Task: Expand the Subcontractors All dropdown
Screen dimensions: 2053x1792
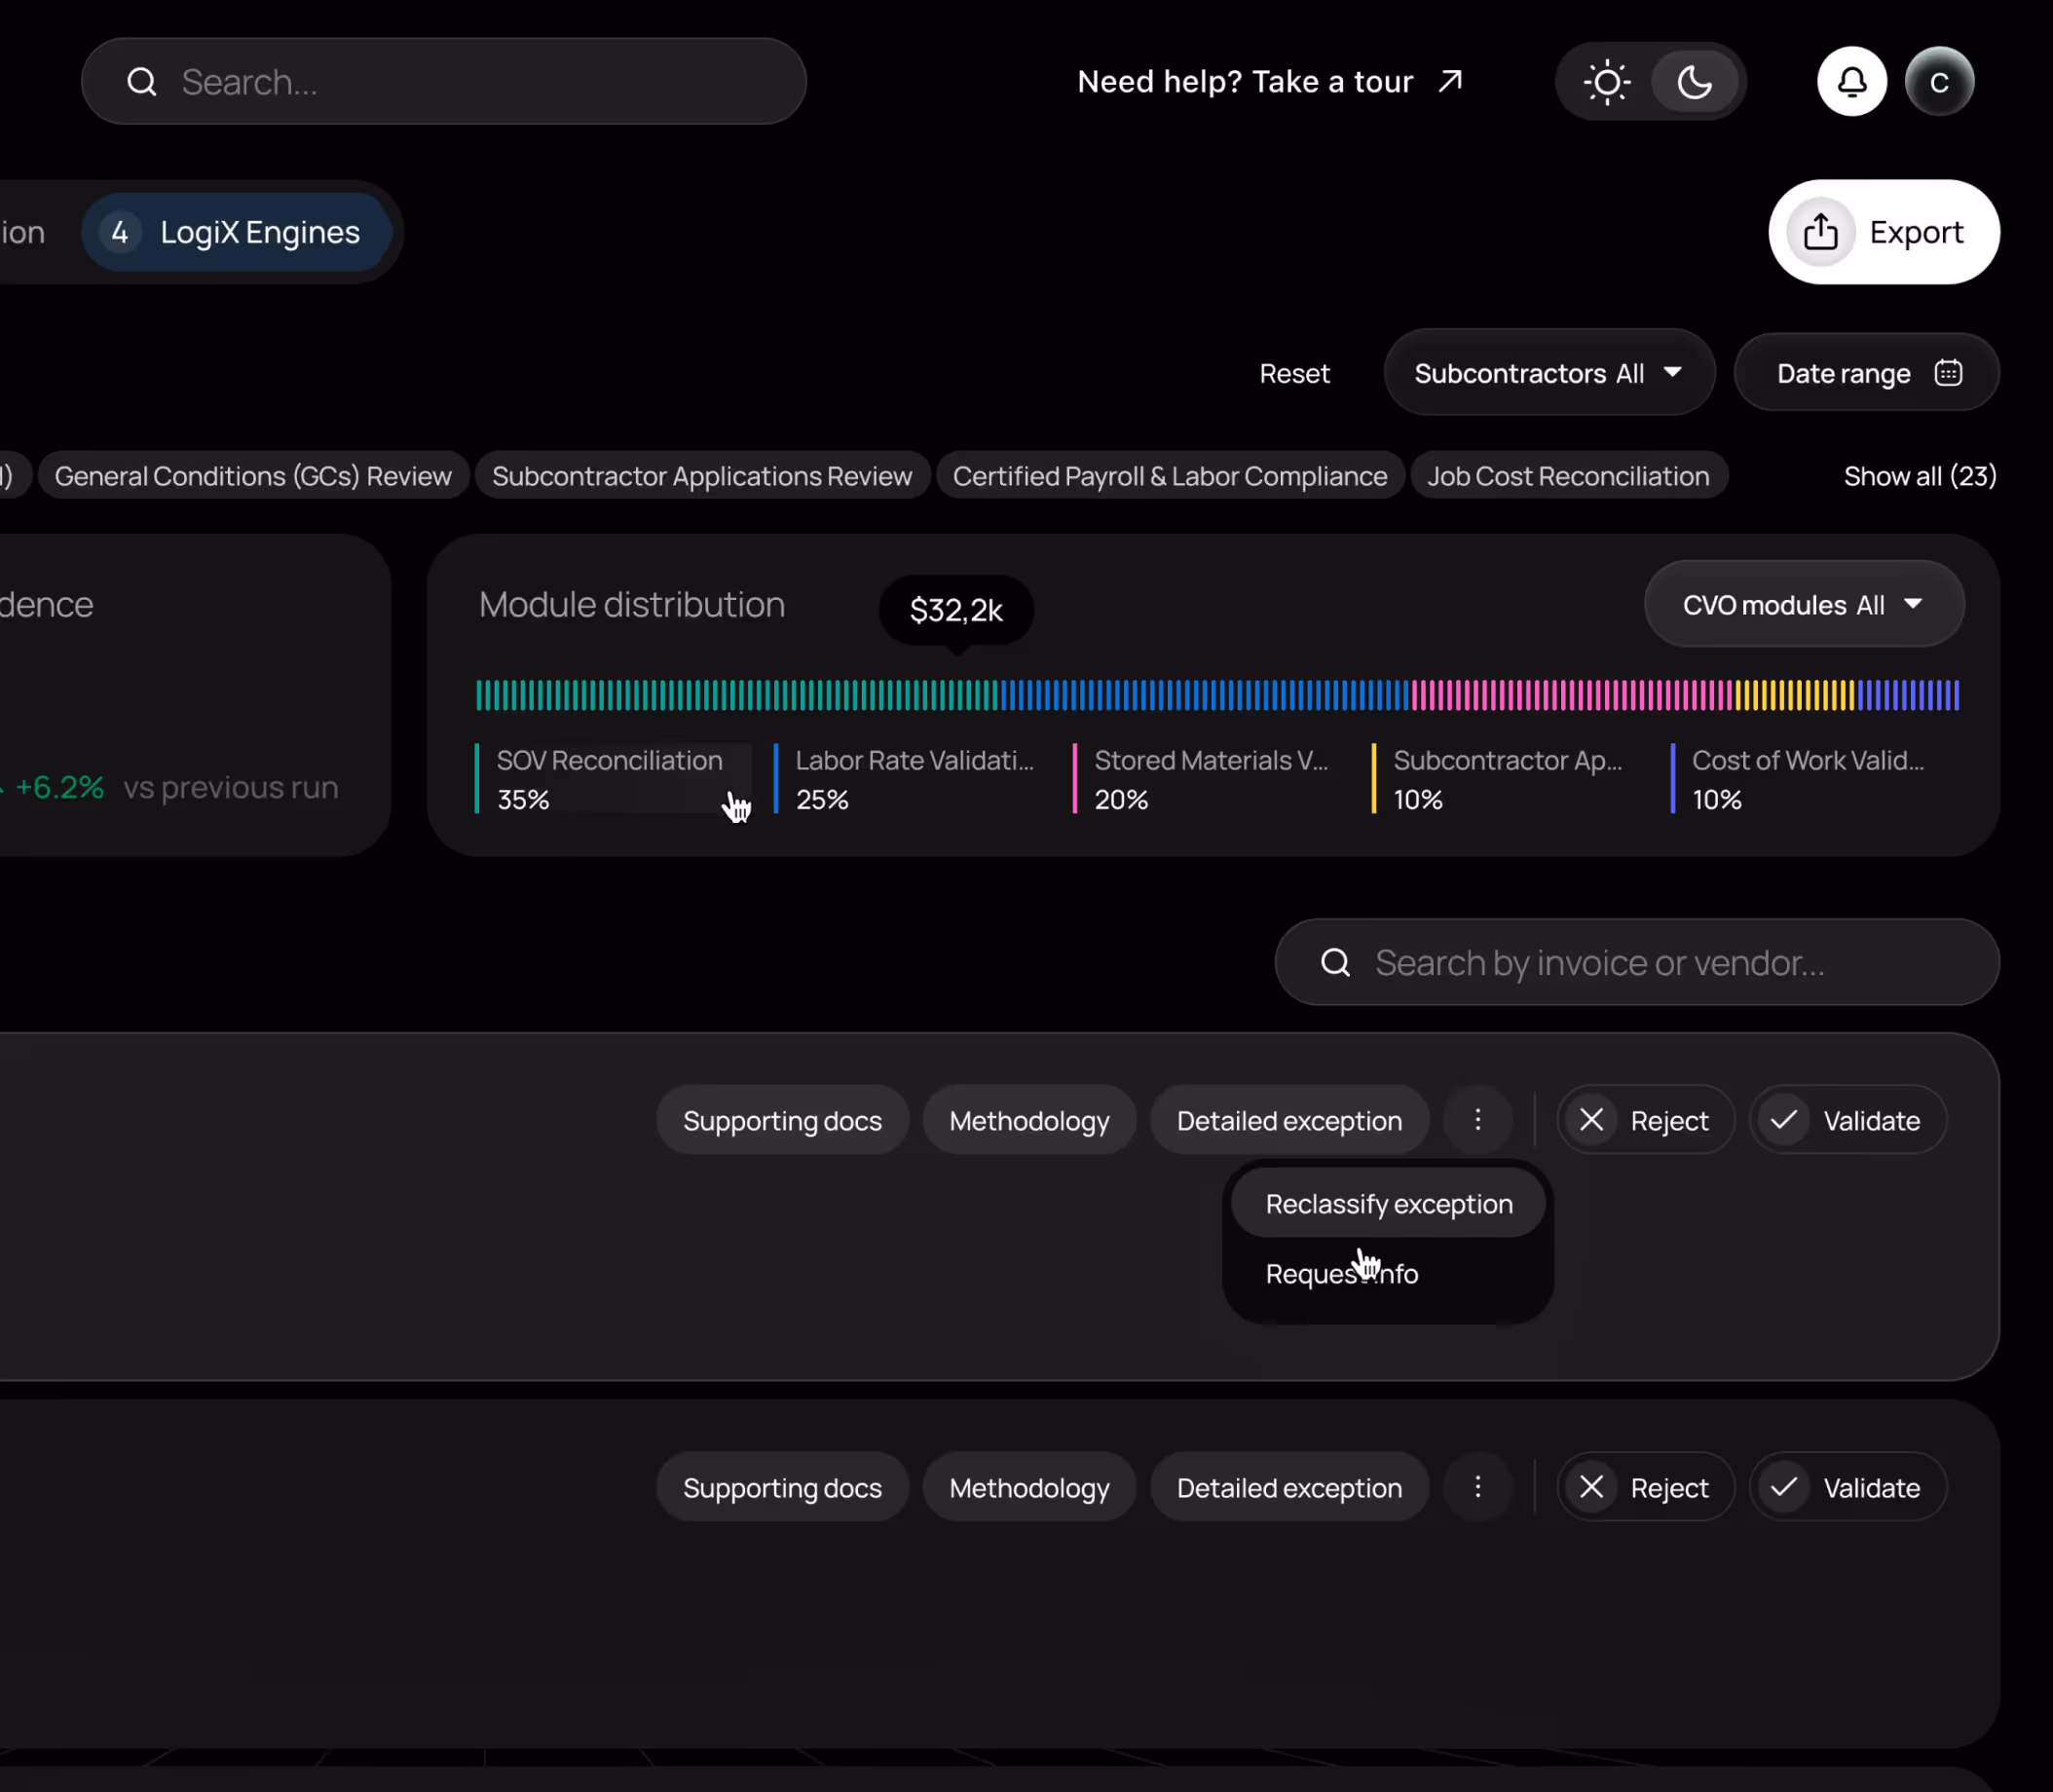Action: [x=1548, y=373]
